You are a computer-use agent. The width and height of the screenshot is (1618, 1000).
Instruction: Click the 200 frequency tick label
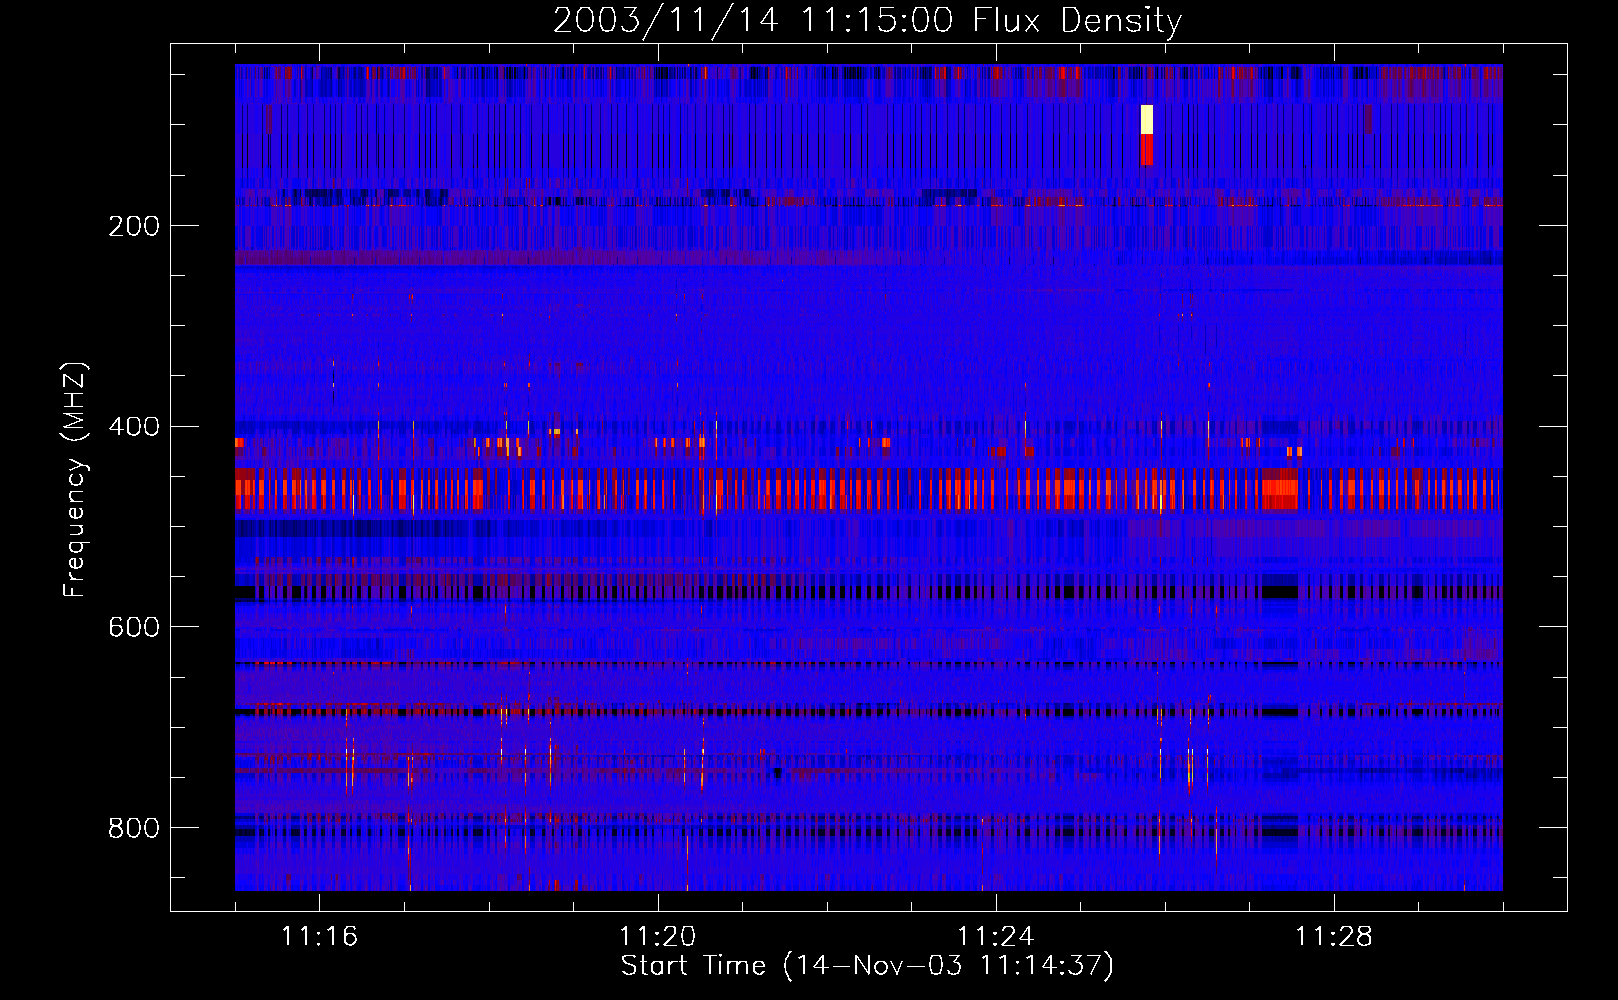point(134,226)
